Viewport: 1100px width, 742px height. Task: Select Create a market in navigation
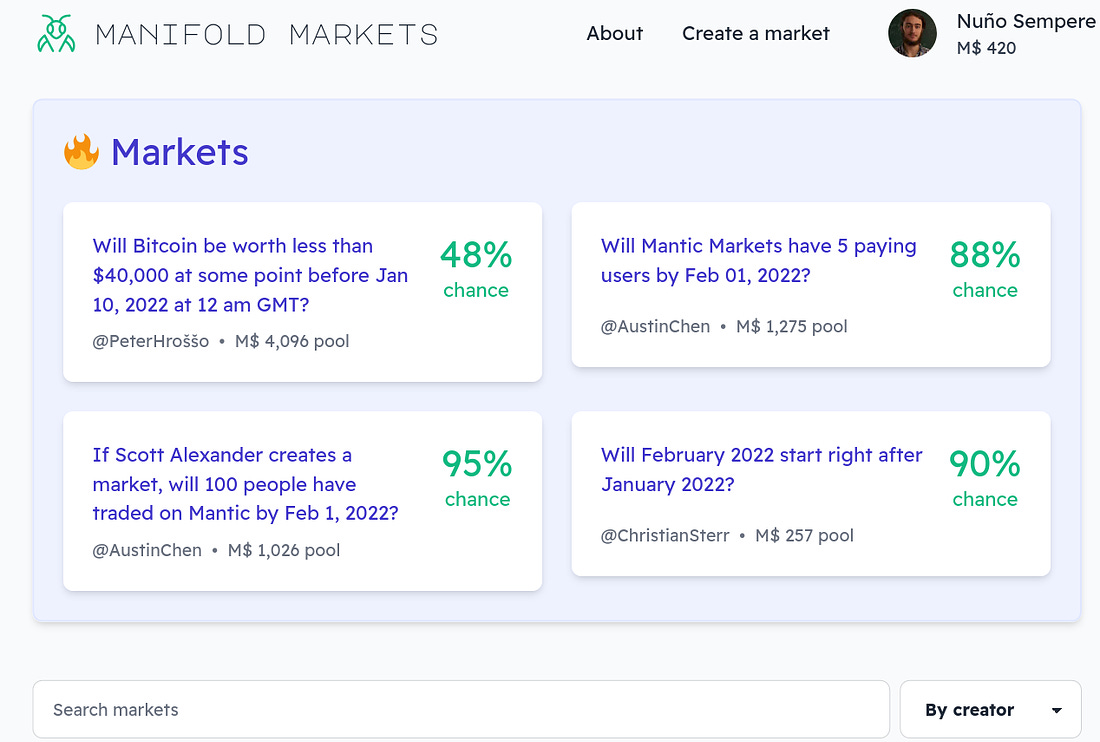[755, 34]
